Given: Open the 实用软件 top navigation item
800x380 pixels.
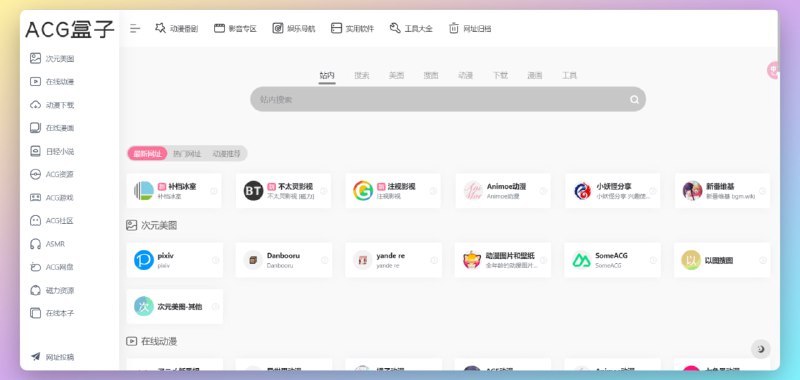Looking at the screenshot, I should pos(353,29).
